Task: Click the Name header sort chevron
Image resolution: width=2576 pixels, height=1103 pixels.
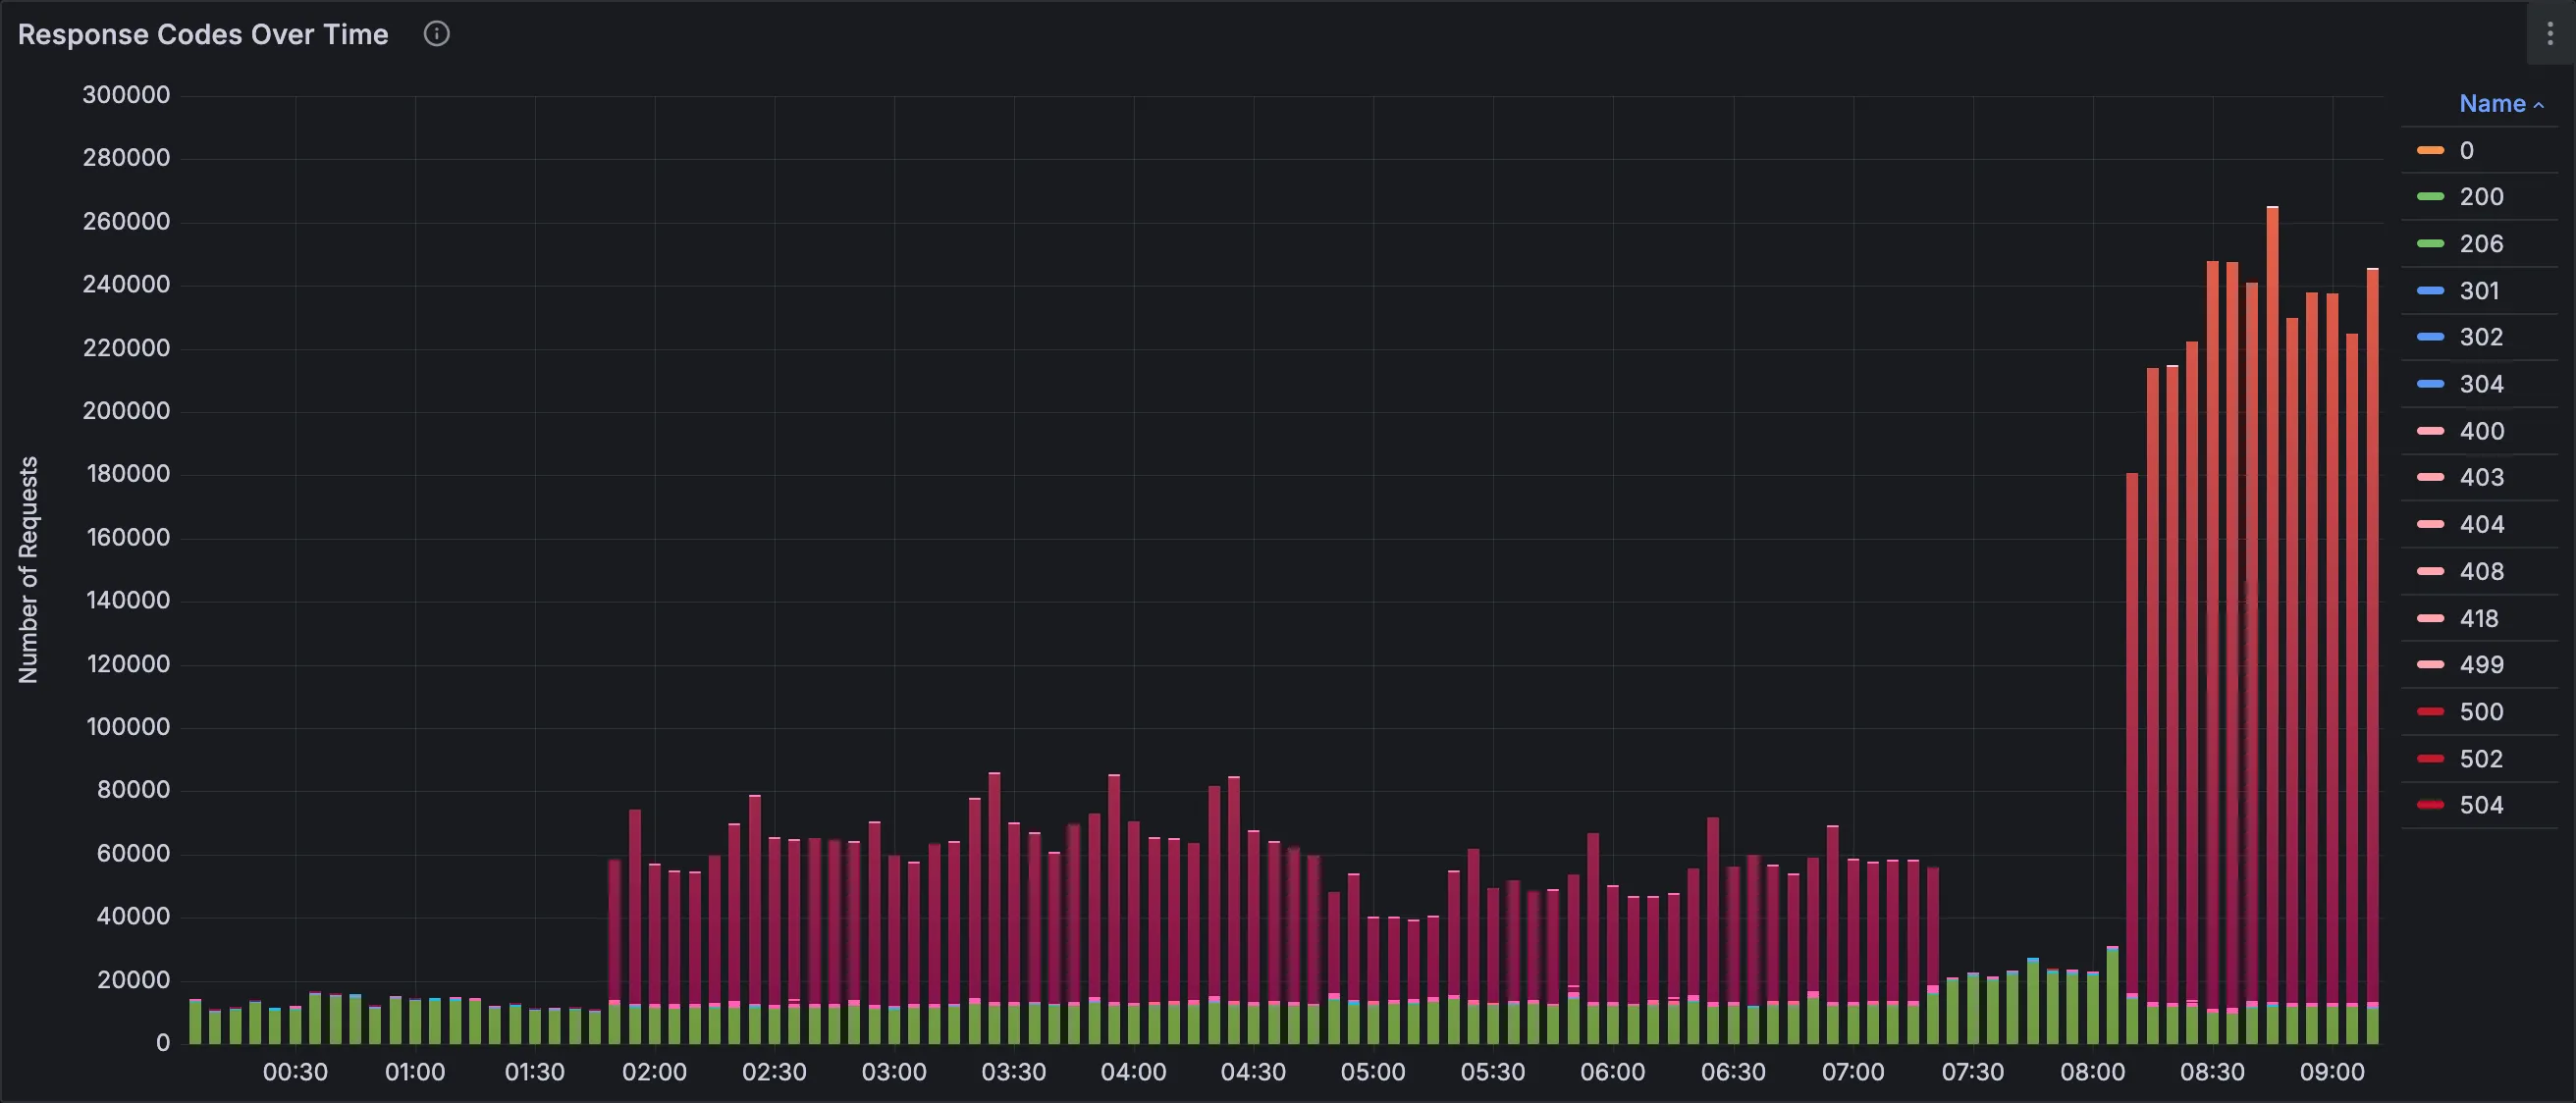Action: (2538, 103)
